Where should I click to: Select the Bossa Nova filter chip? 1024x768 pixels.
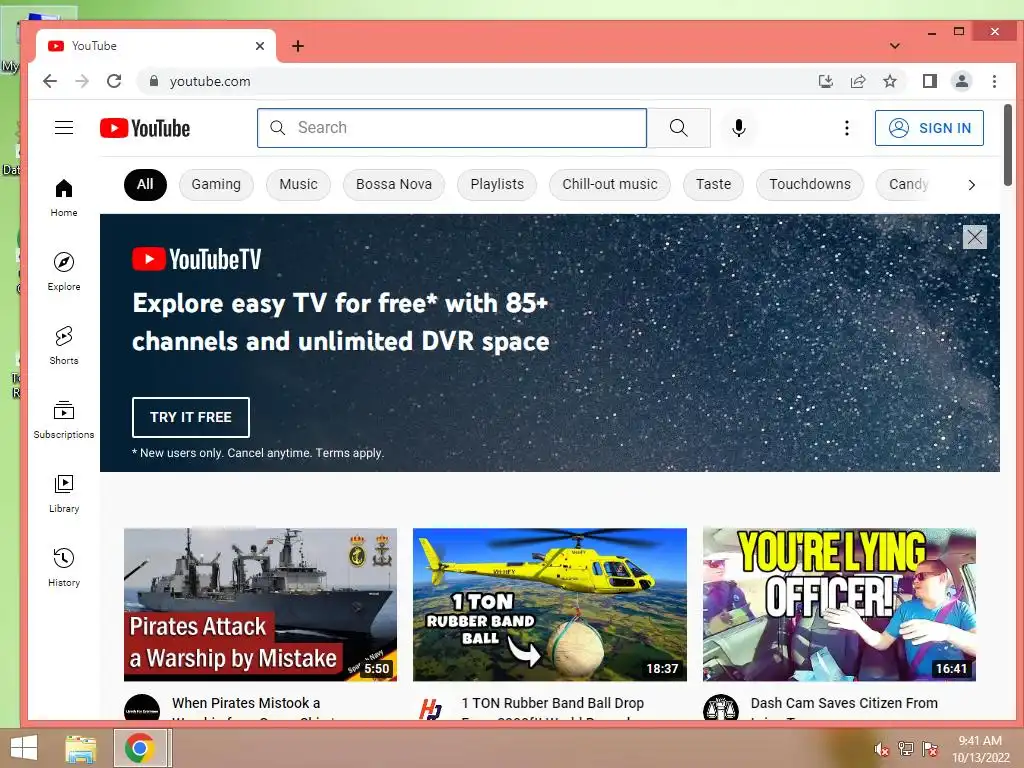tap(394, 185)
